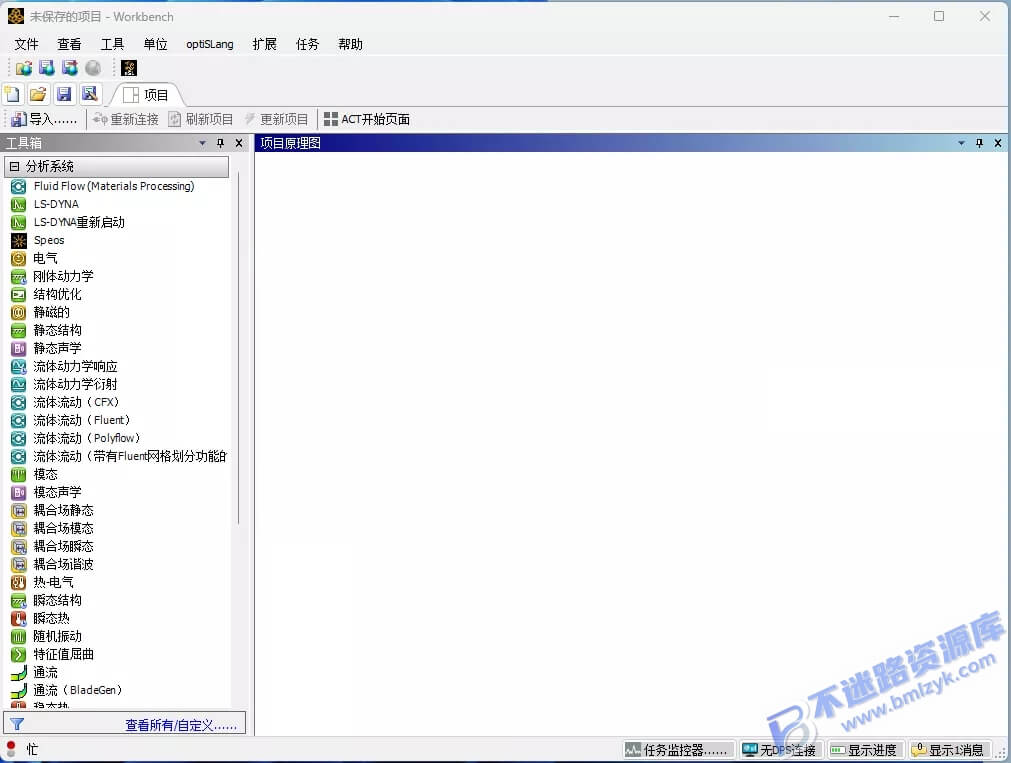Select LS-DYNA重新启动 item text
The image size is (1011, 763).
click(x=79, y=223)
